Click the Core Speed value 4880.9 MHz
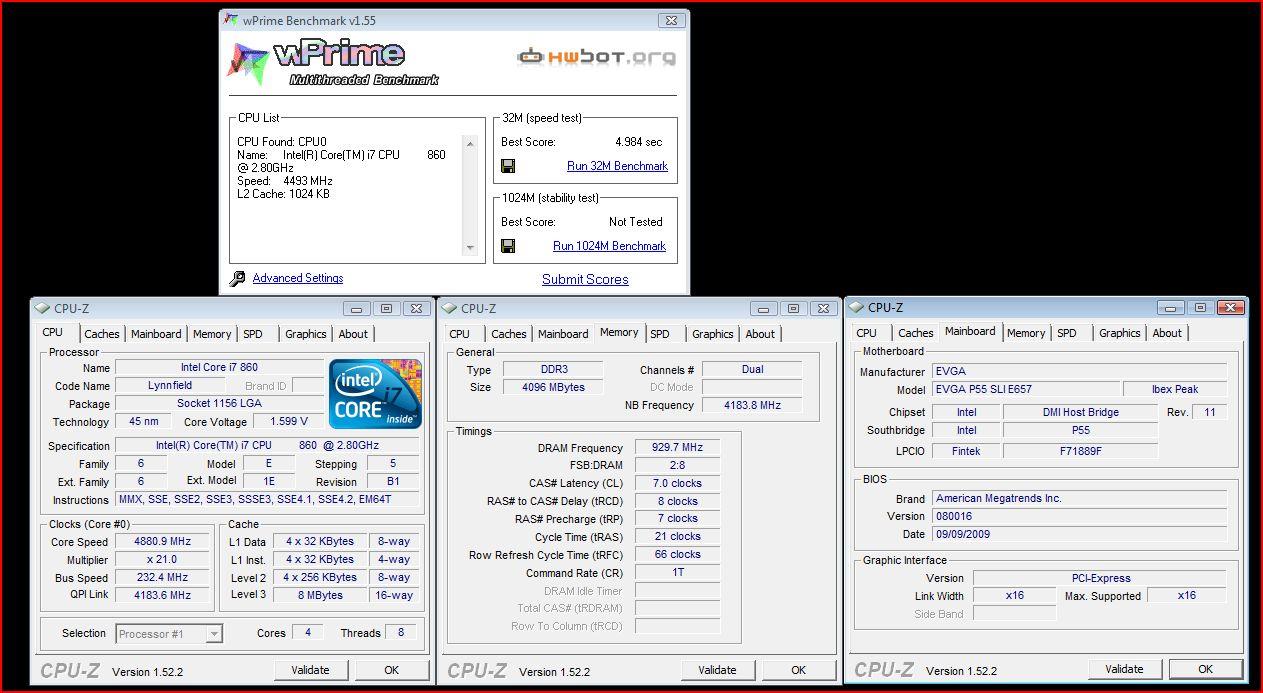Image resolution: width=1263 pixels, height=693 pixels. pos(163,541)
